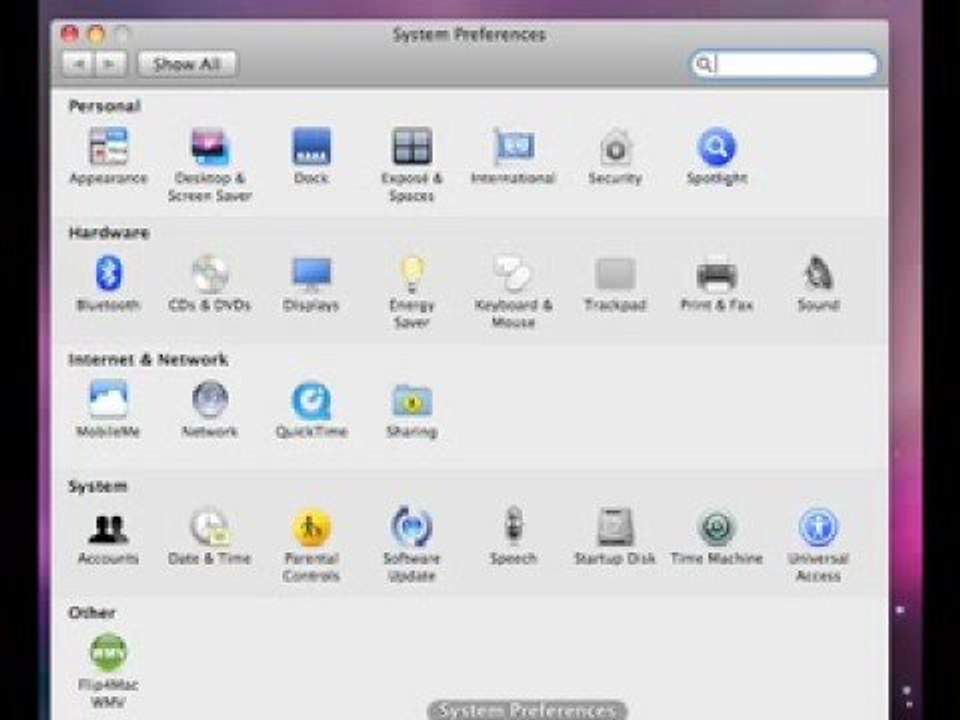The height and width of the screenshot is (720, 960).
Task: Click the System section heading
Action: pyautogui.click(x=98, y=486)
